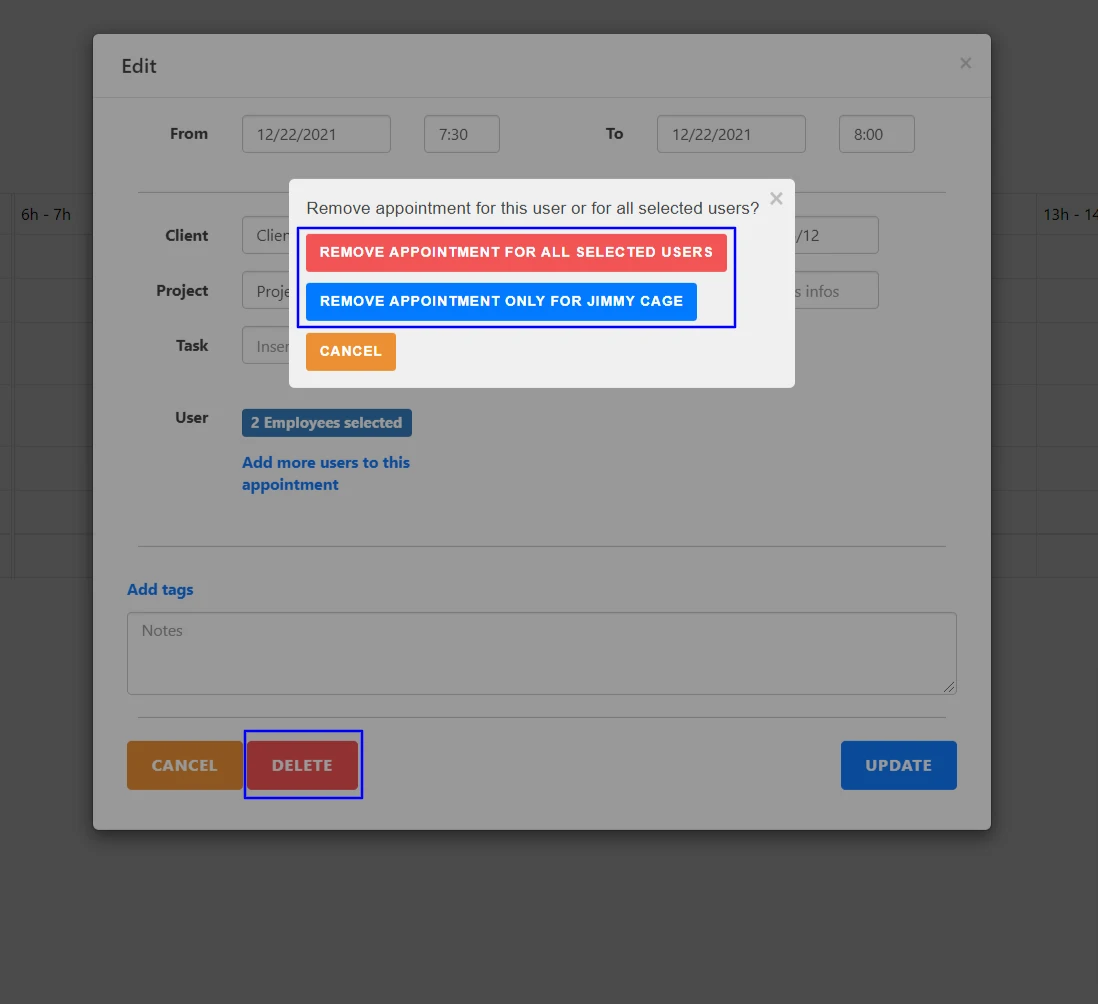Cancel editing the appointment

[x=184, y=764]
